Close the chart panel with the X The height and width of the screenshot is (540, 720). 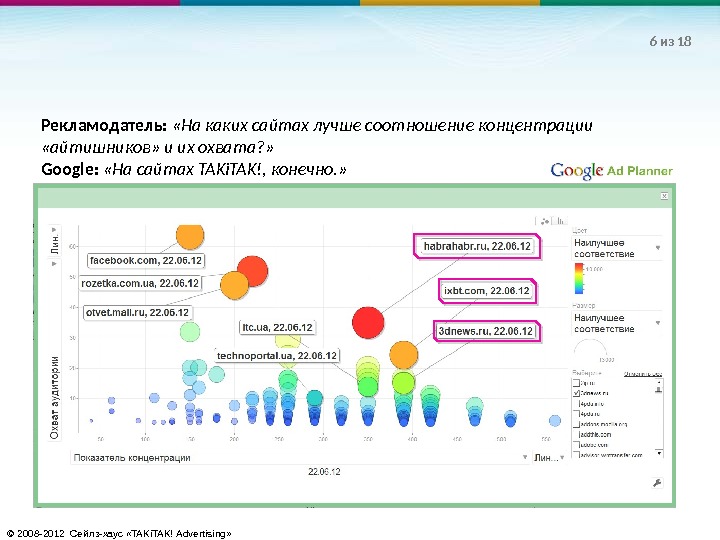[x=664, y=196]
